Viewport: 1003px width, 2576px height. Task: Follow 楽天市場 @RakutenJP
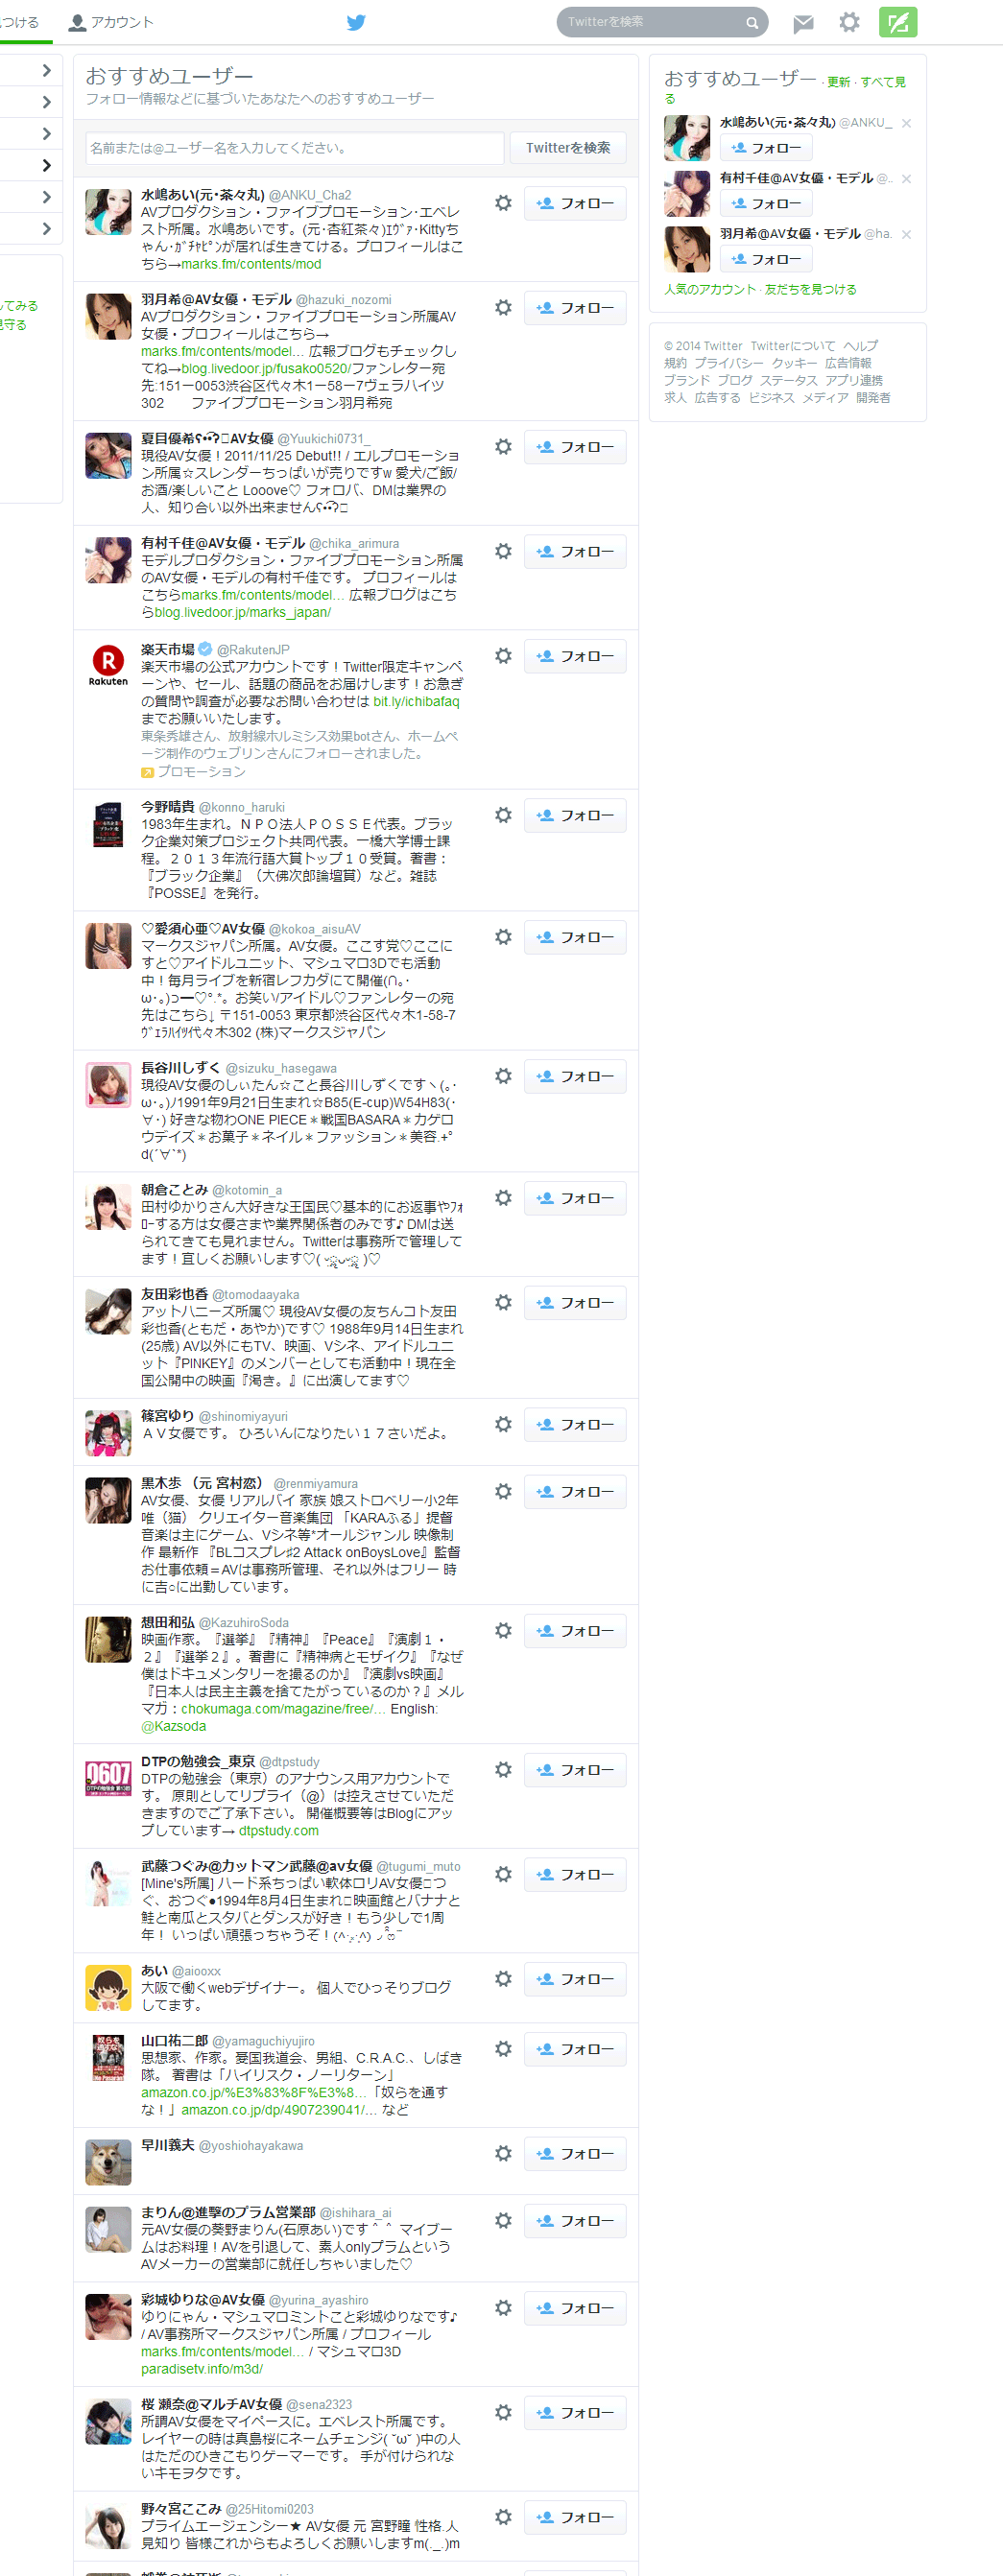click(x=575, y=656)
